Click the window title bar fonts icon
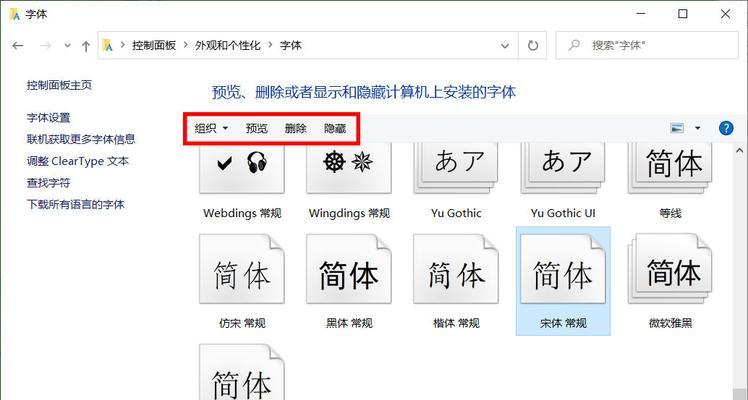Viewport: 748px width, 400px height. coord(15,14)
